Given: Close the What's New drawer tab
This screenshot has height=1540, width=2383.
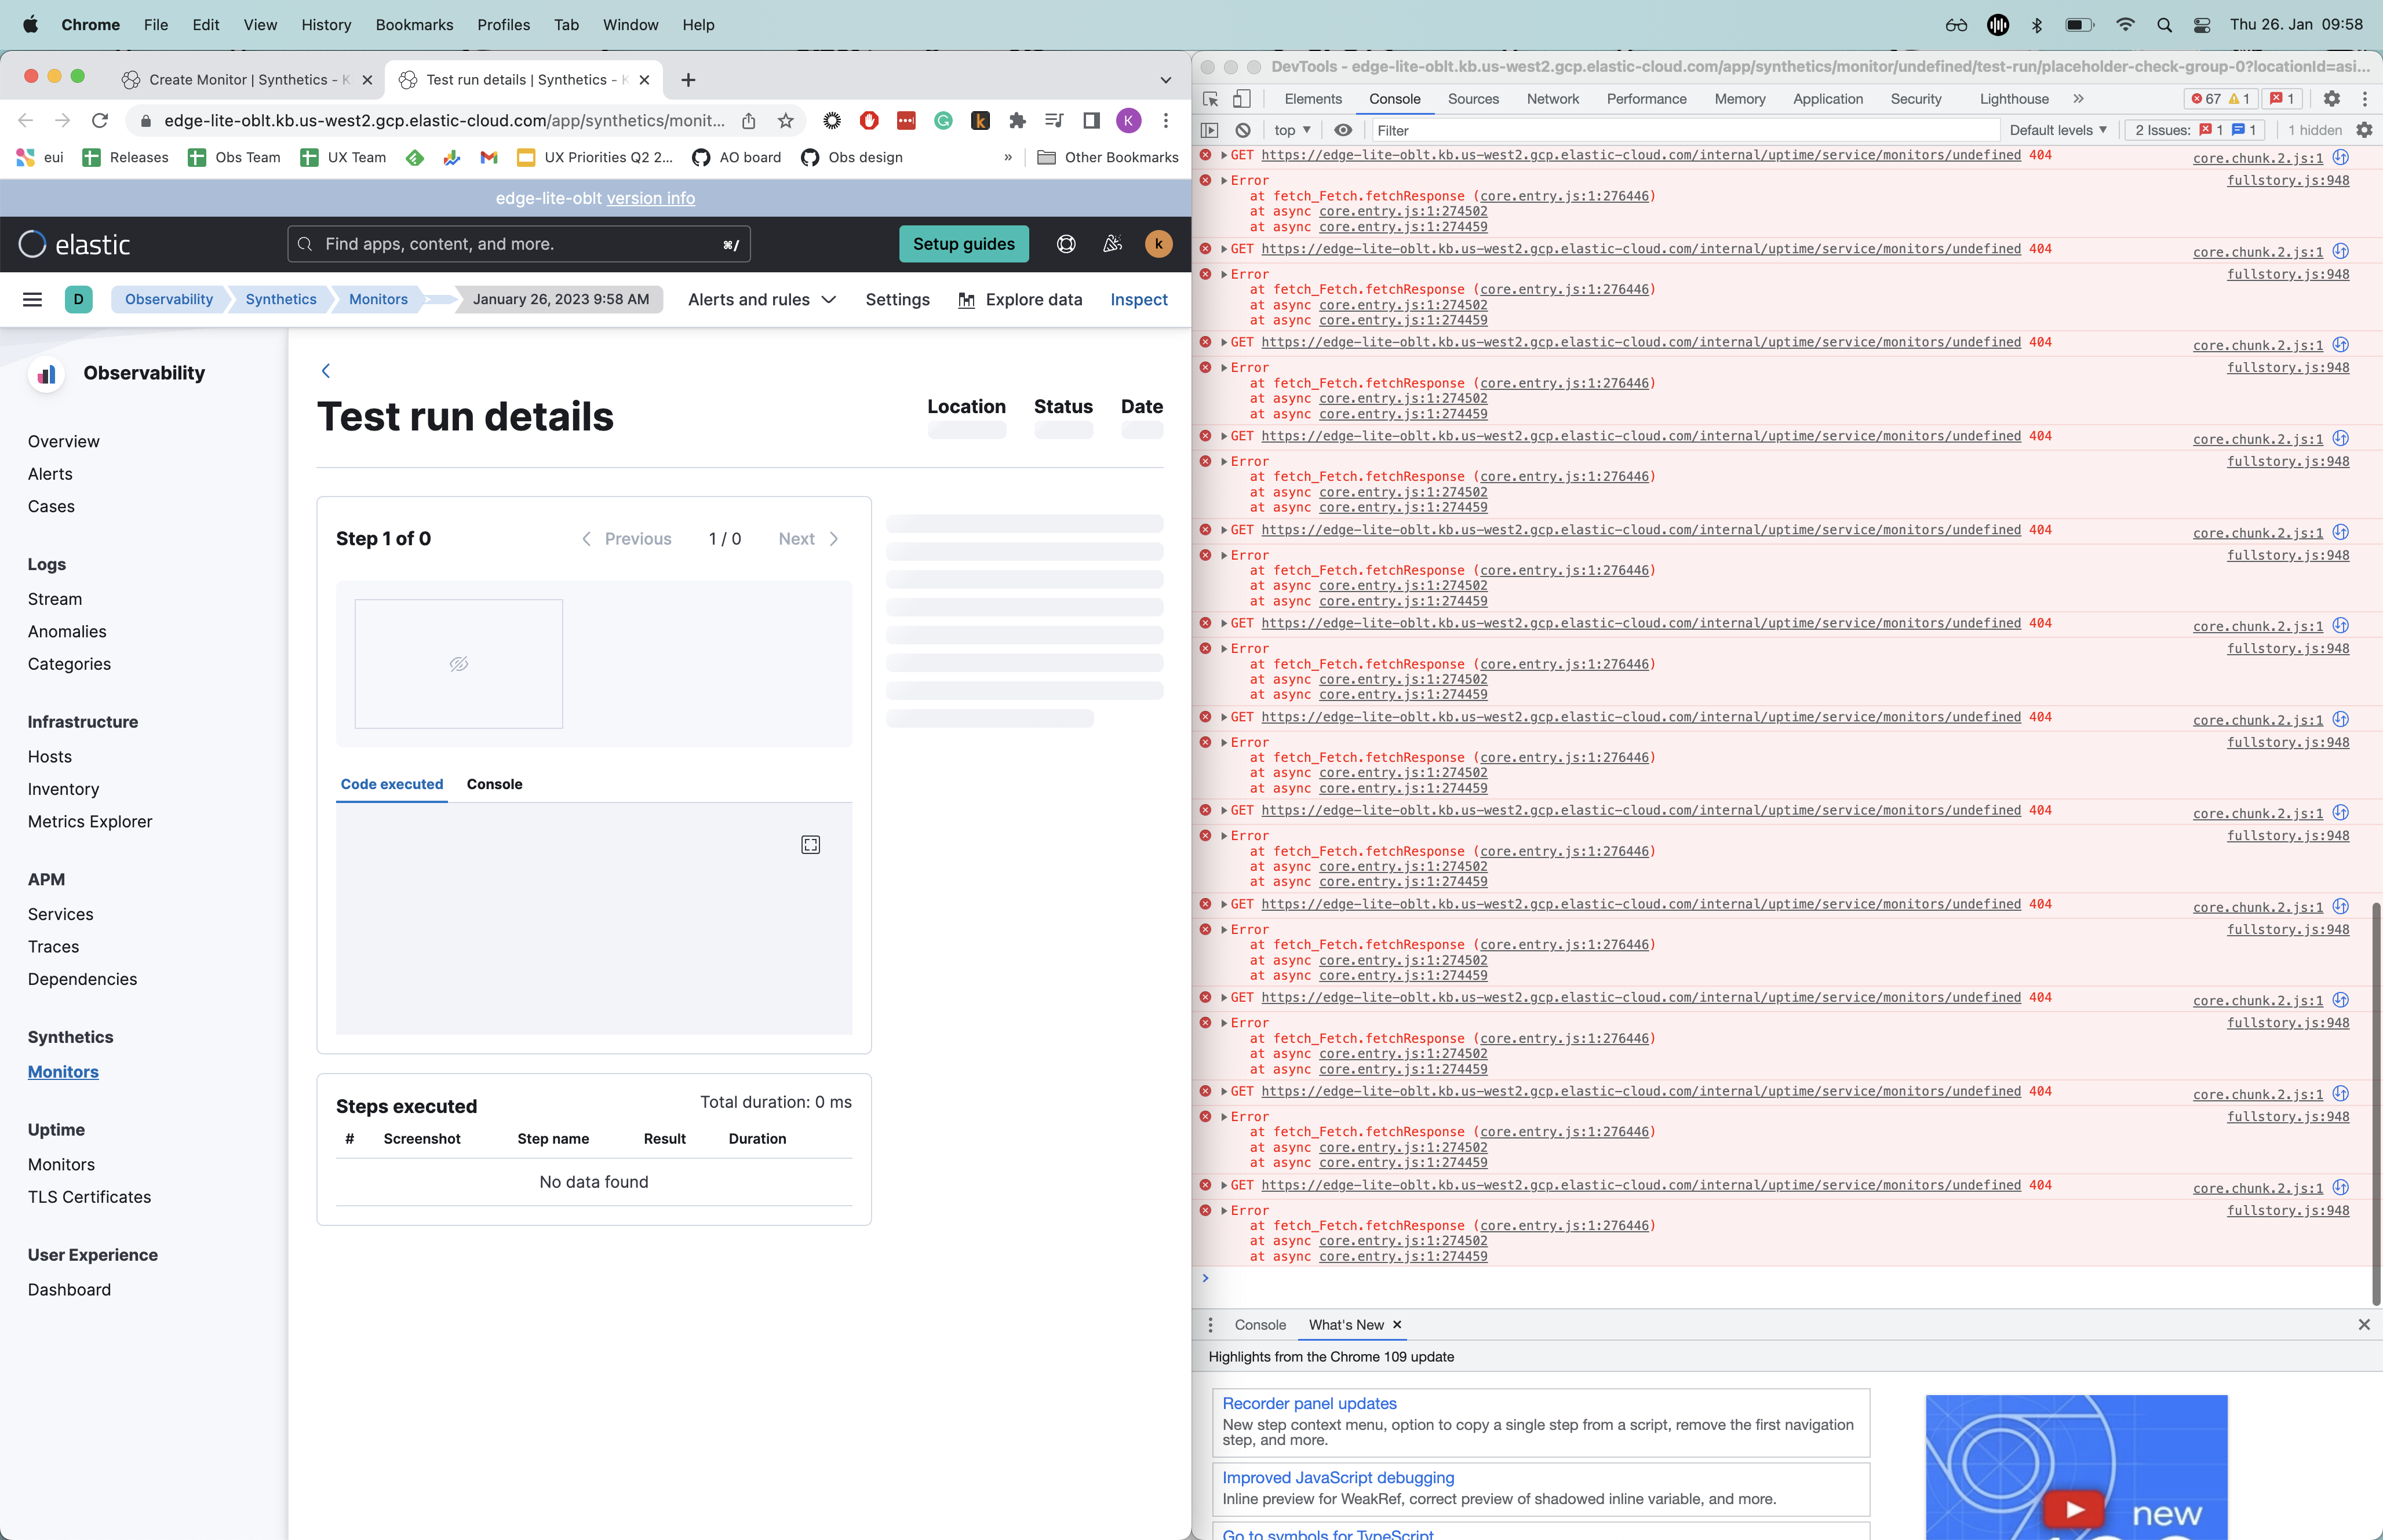Looking at the screenshot, I should [1397, 1325].
